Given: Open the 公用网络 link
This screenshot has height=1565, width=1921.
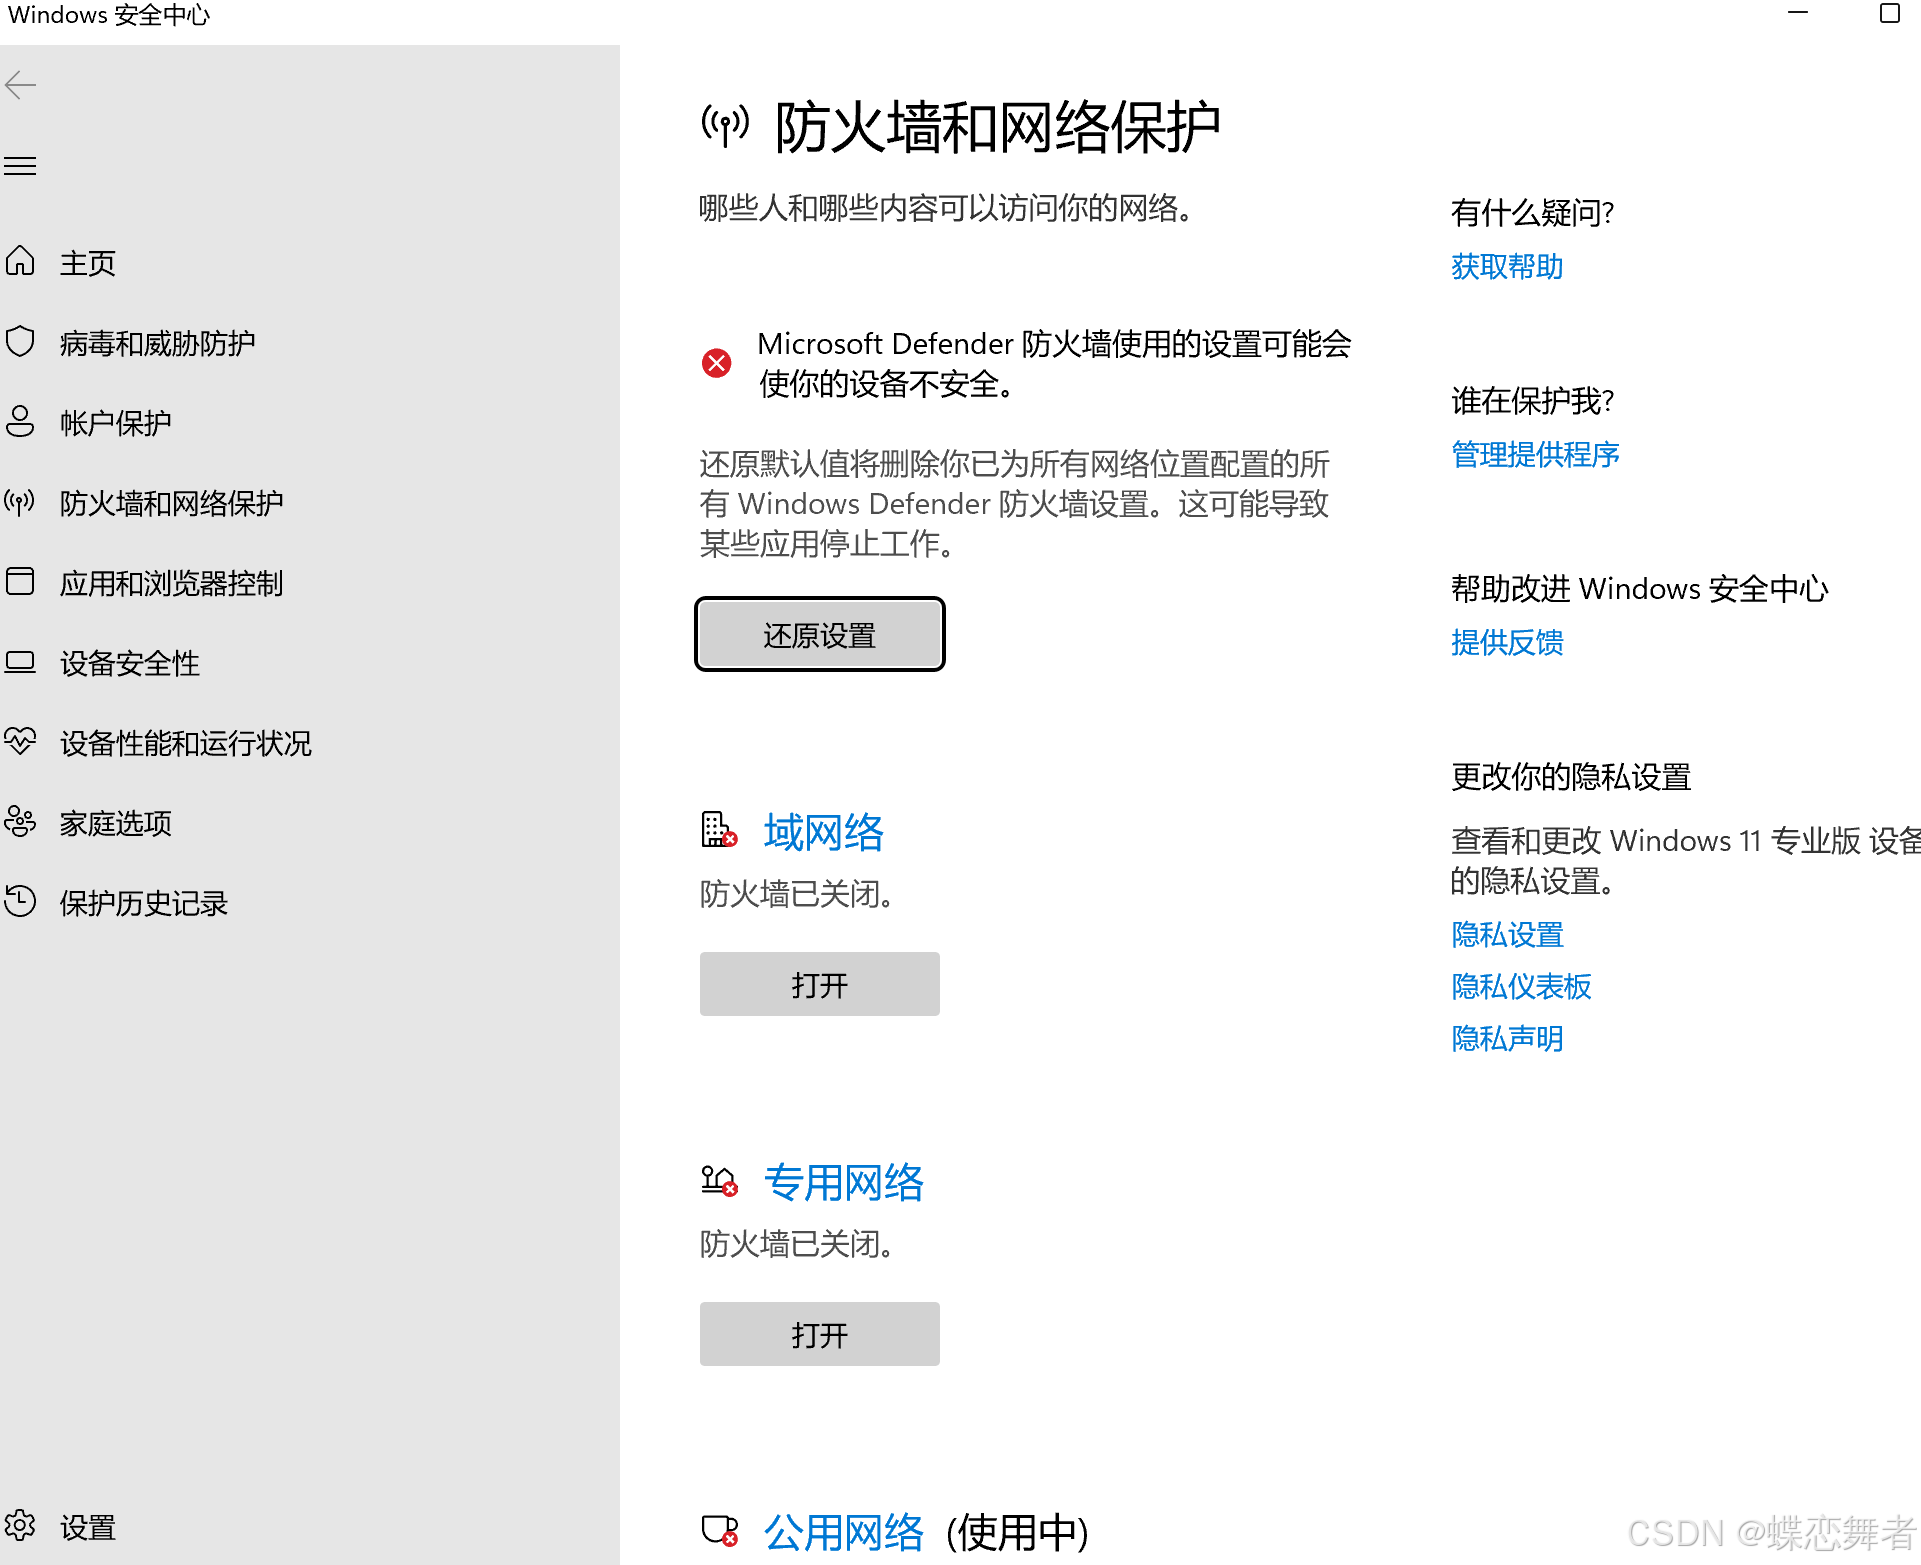Looking at the screenshot, I should 843,1532.
